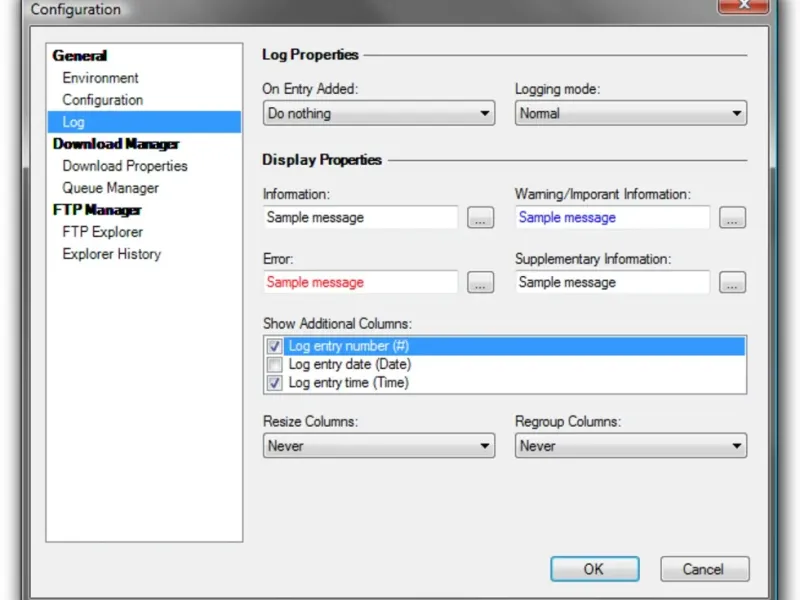
Task: Click the browse button for Supplementary Information
Action: point(733,282)
